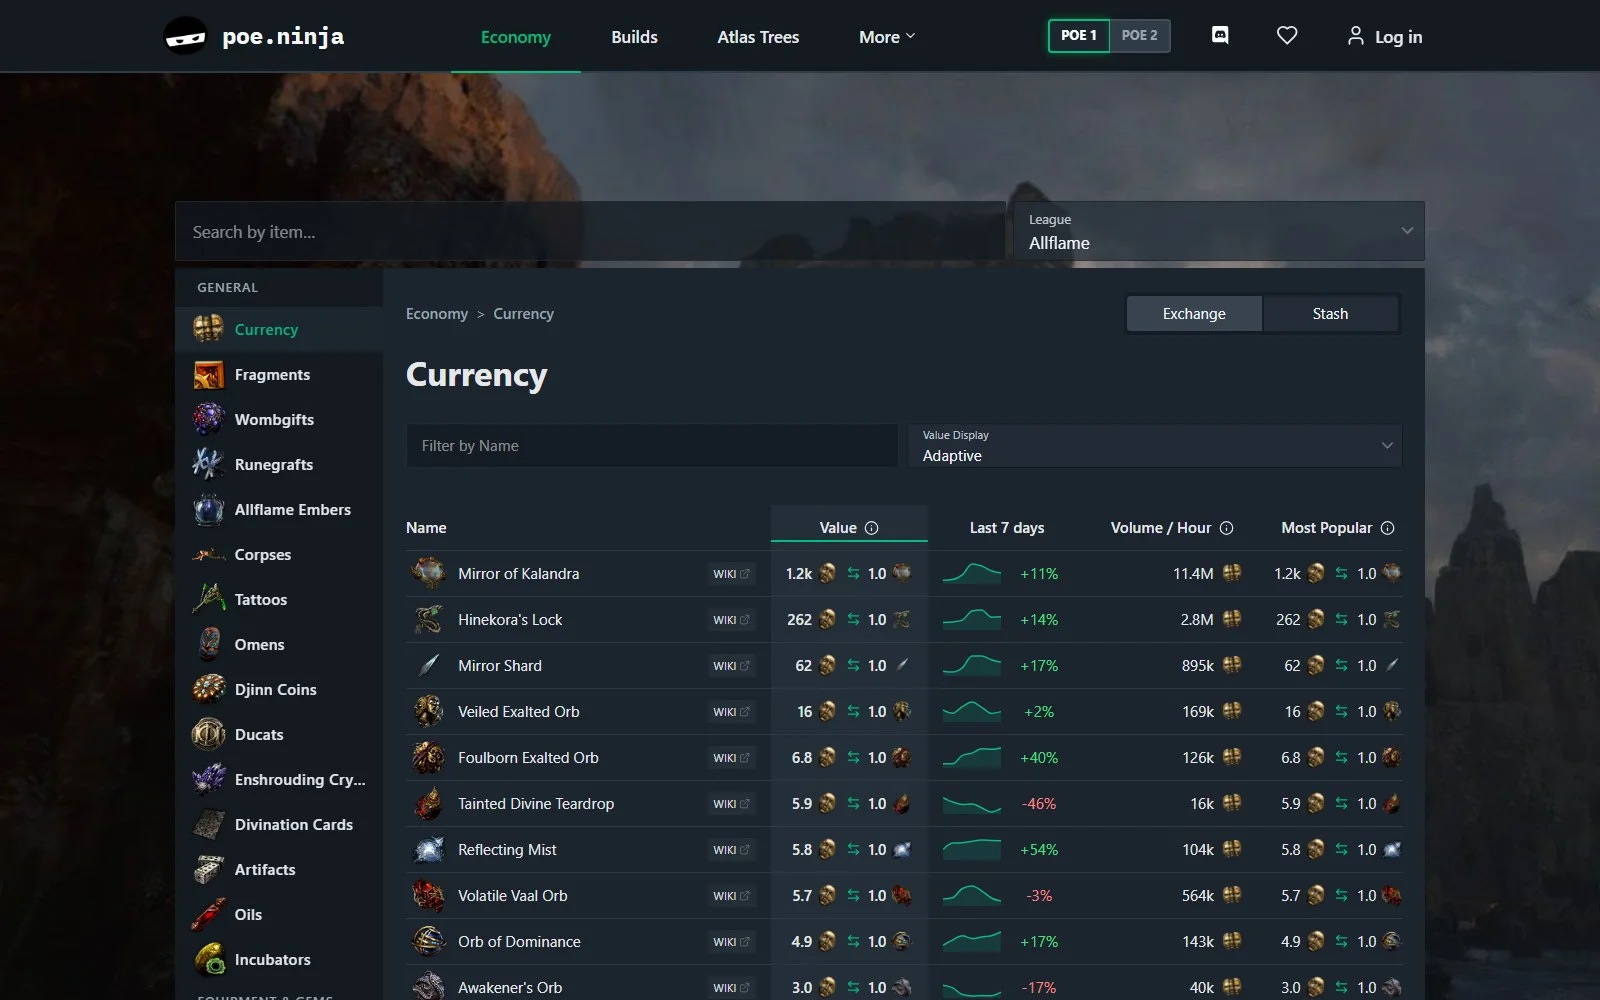Click the Reflecting Mist +54% change

[1039, 850]
